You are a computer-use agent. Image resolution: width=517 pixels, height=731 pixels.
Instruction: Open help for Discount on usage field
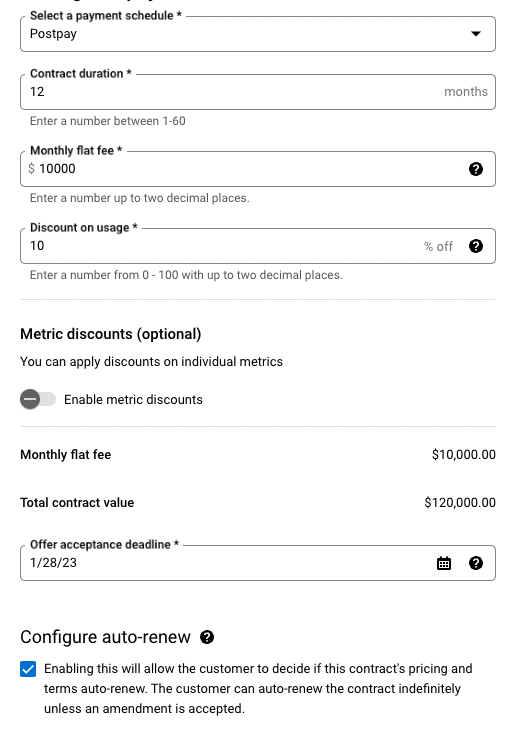[476, 246]
